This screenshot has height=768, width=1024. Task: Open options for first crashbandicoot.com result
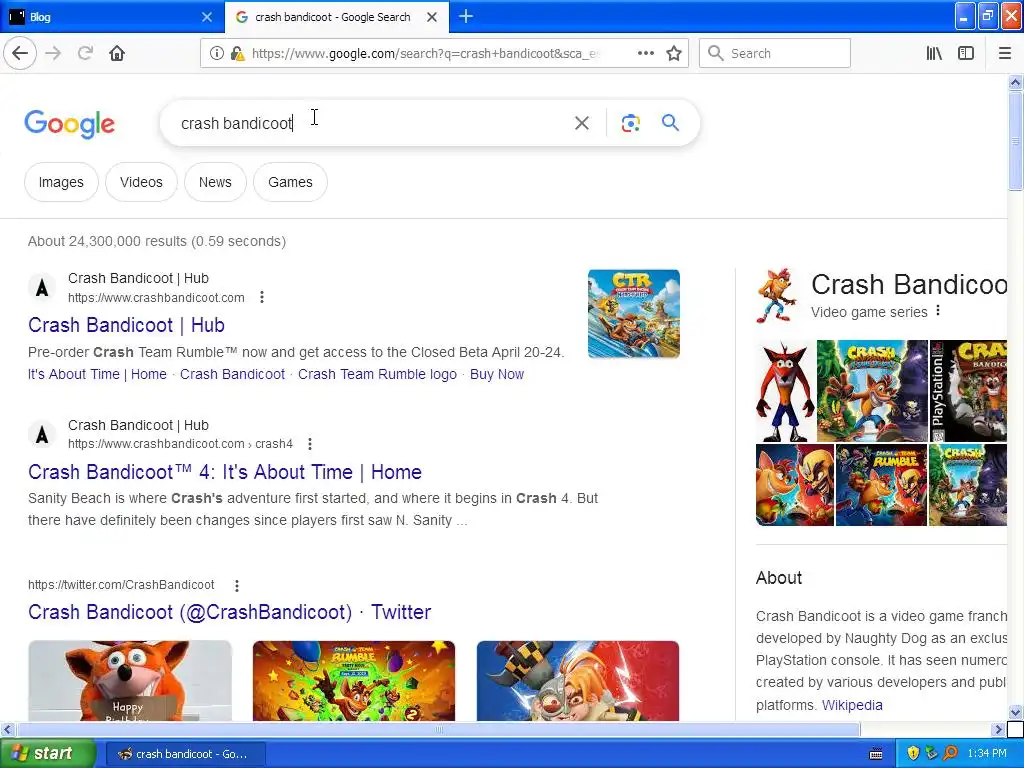point(262,297)
